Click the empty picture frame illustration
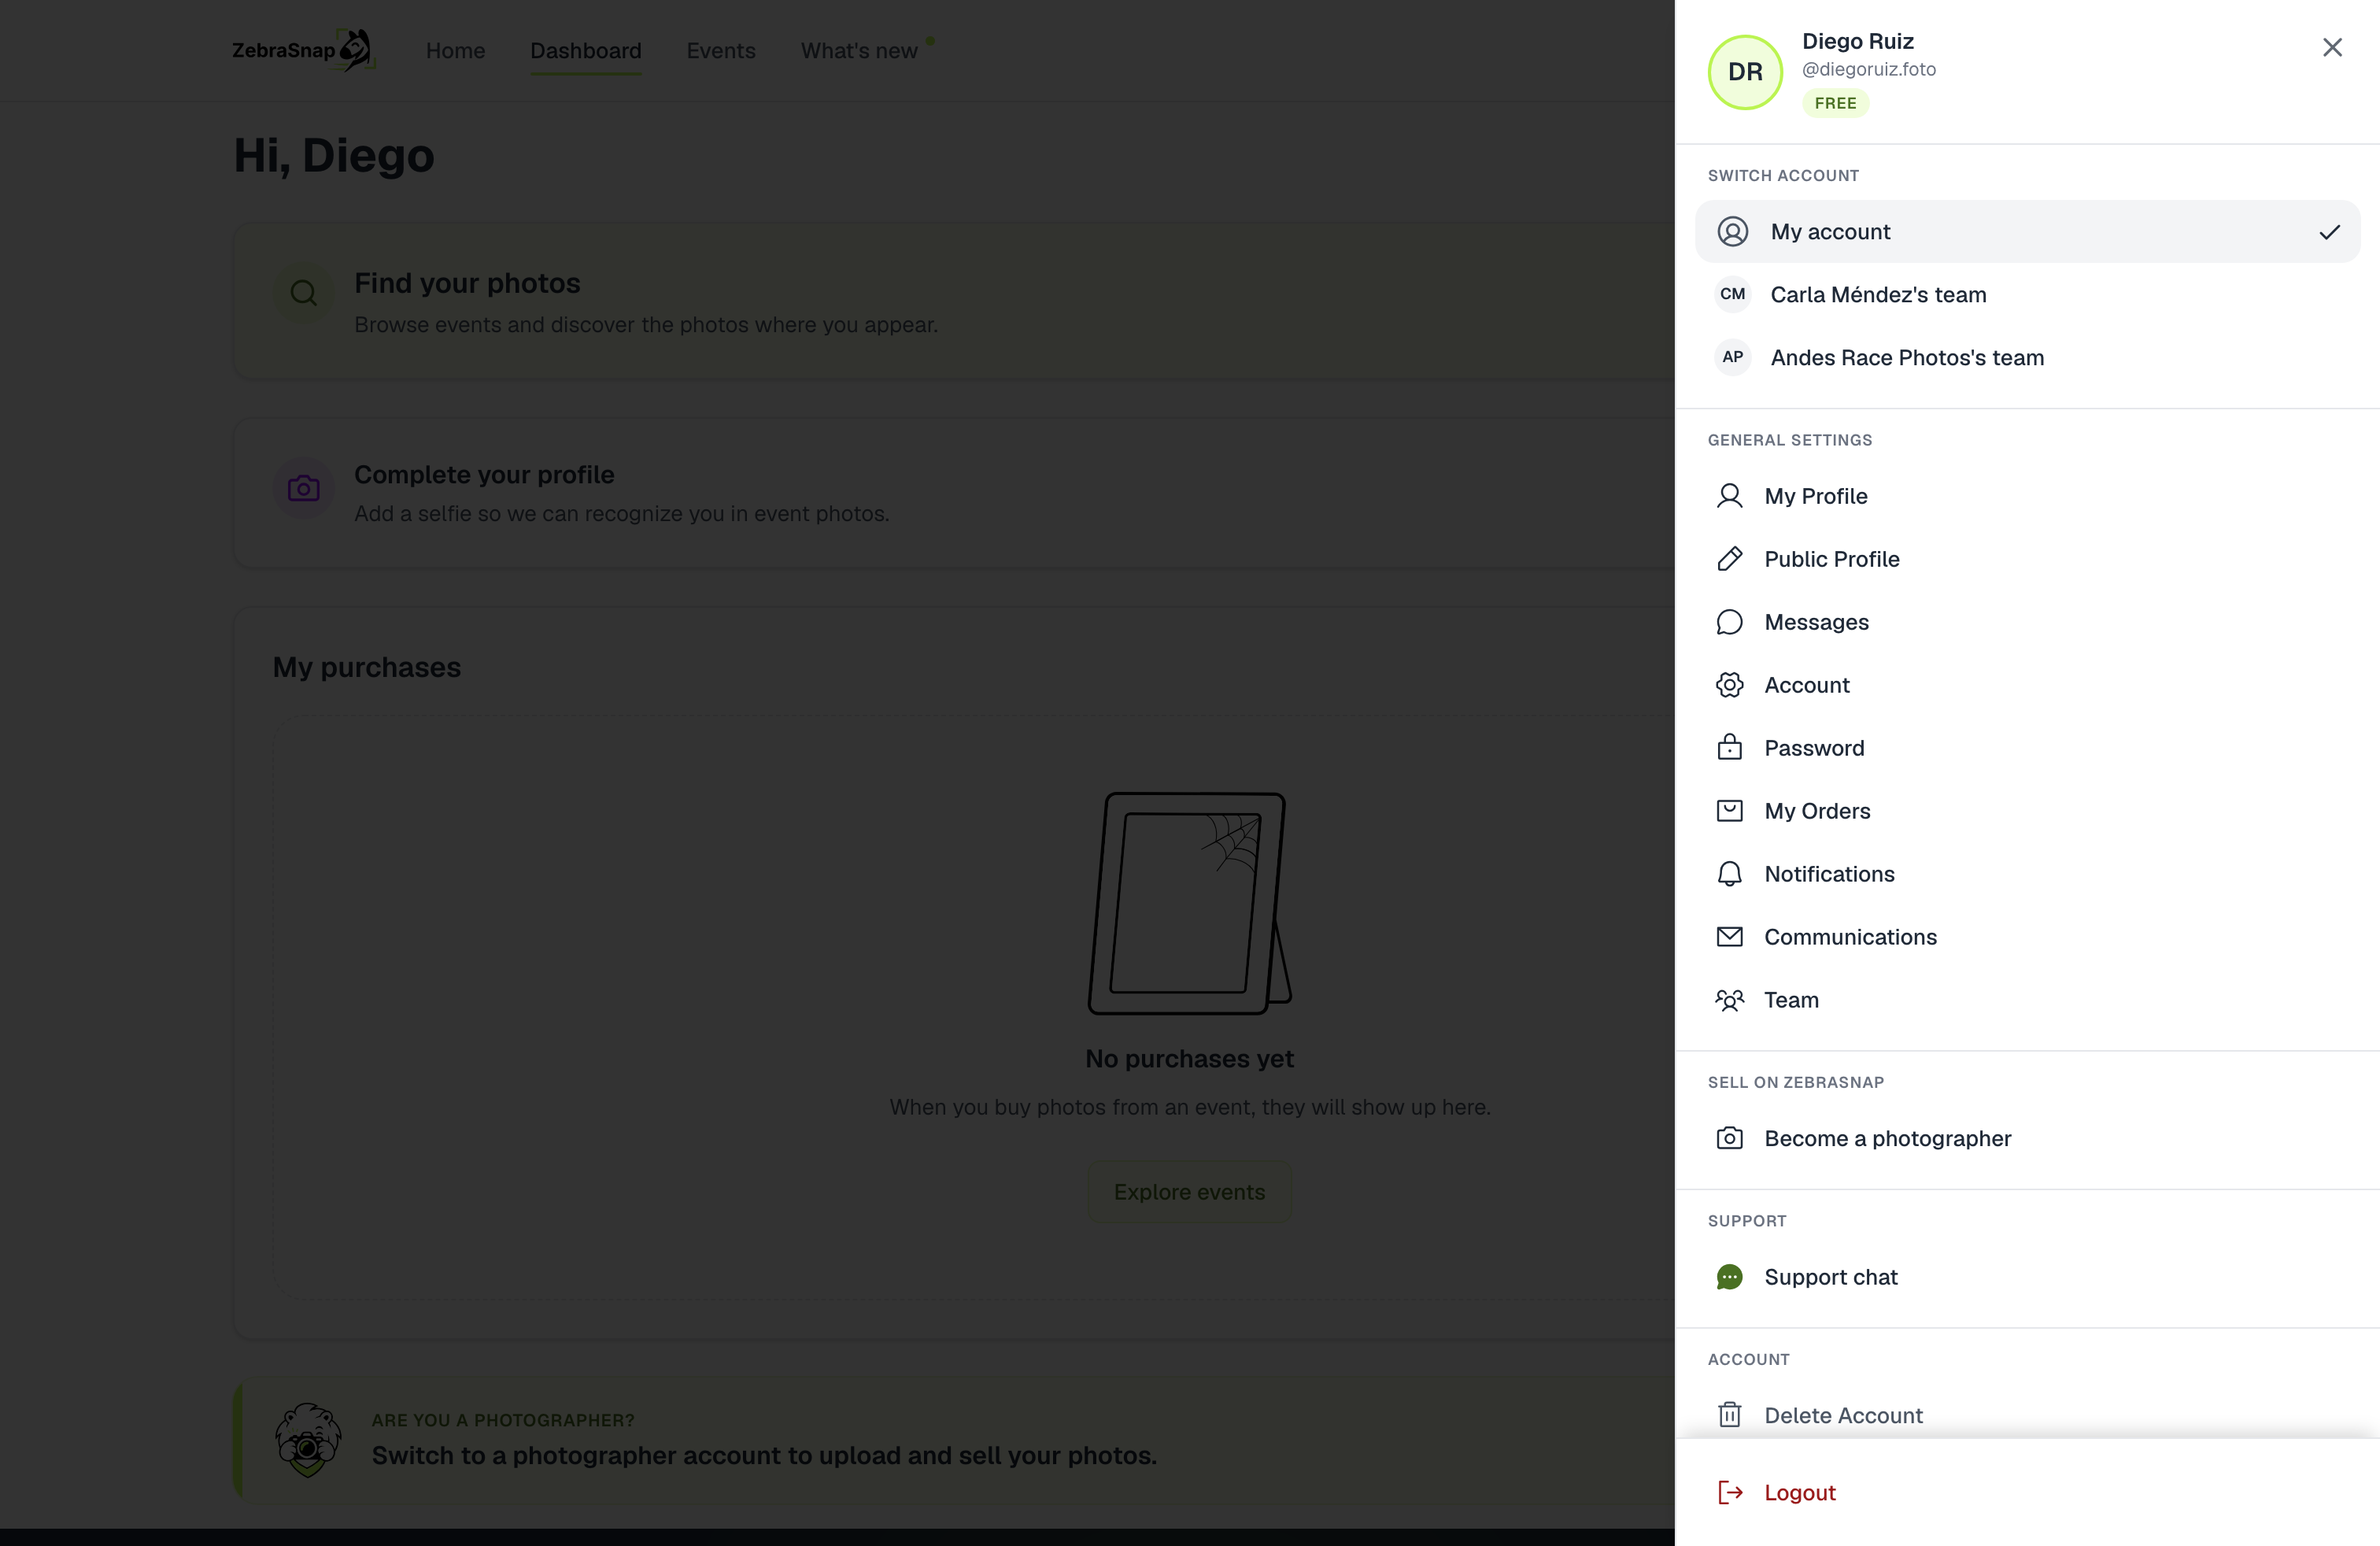Image resolution: width=2380 pixels, height=1546 pixels. [1190, 903]
